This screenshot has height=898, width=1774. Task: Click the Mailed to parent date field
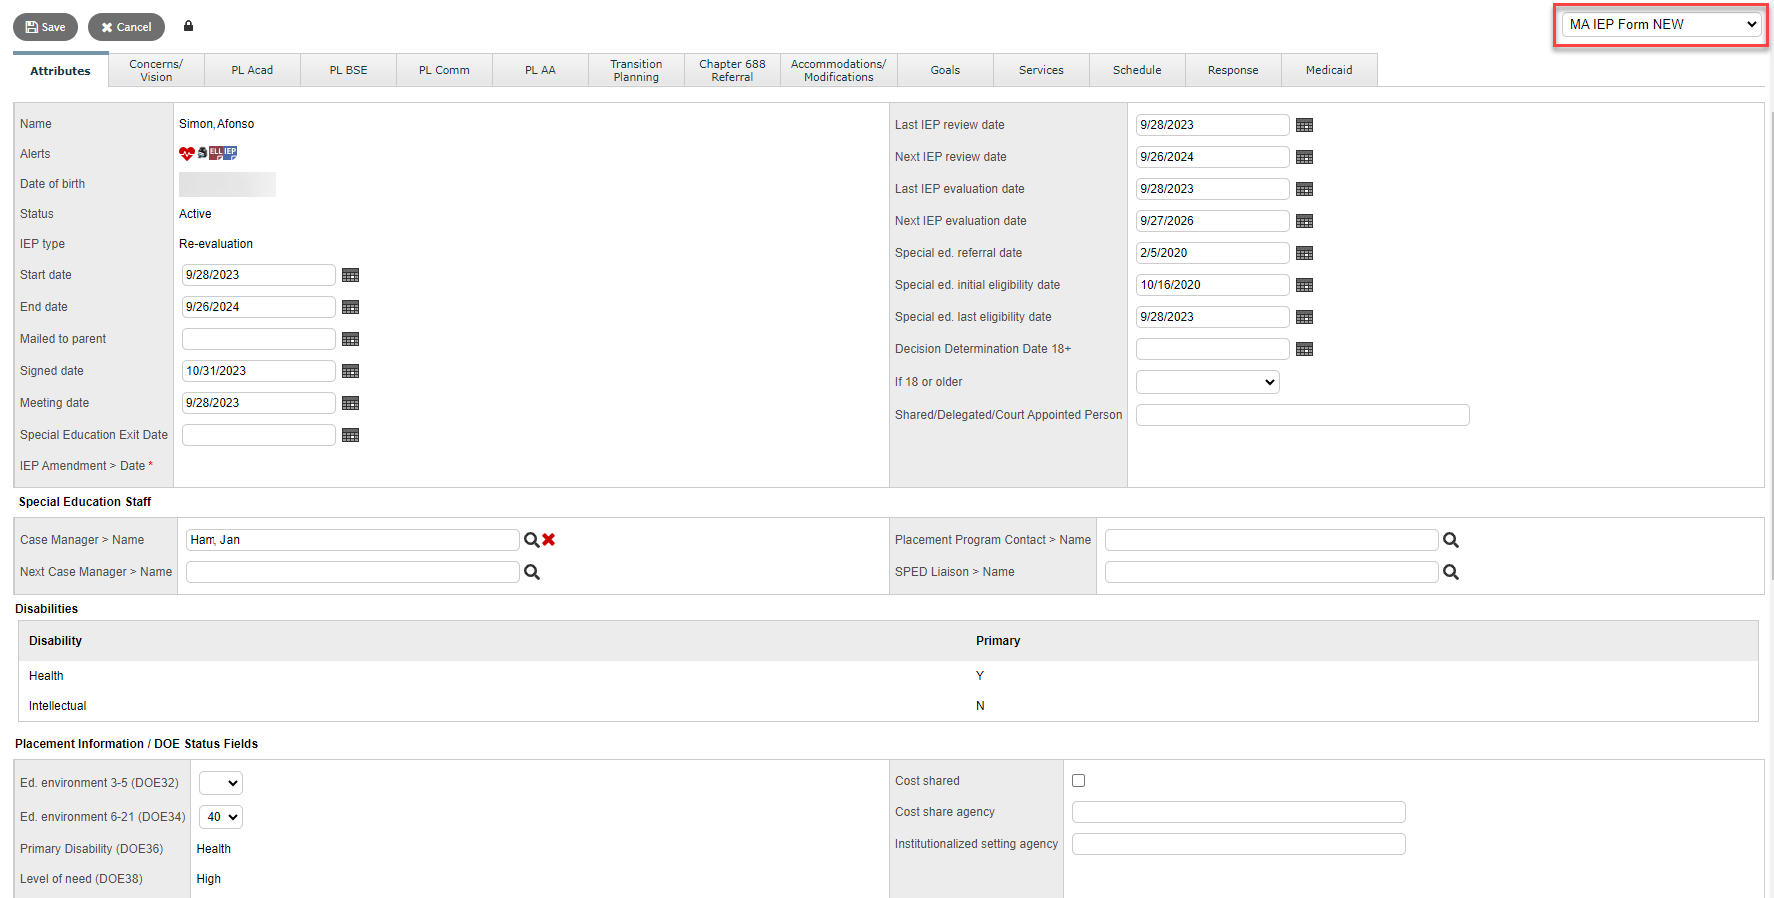point(258,339)
